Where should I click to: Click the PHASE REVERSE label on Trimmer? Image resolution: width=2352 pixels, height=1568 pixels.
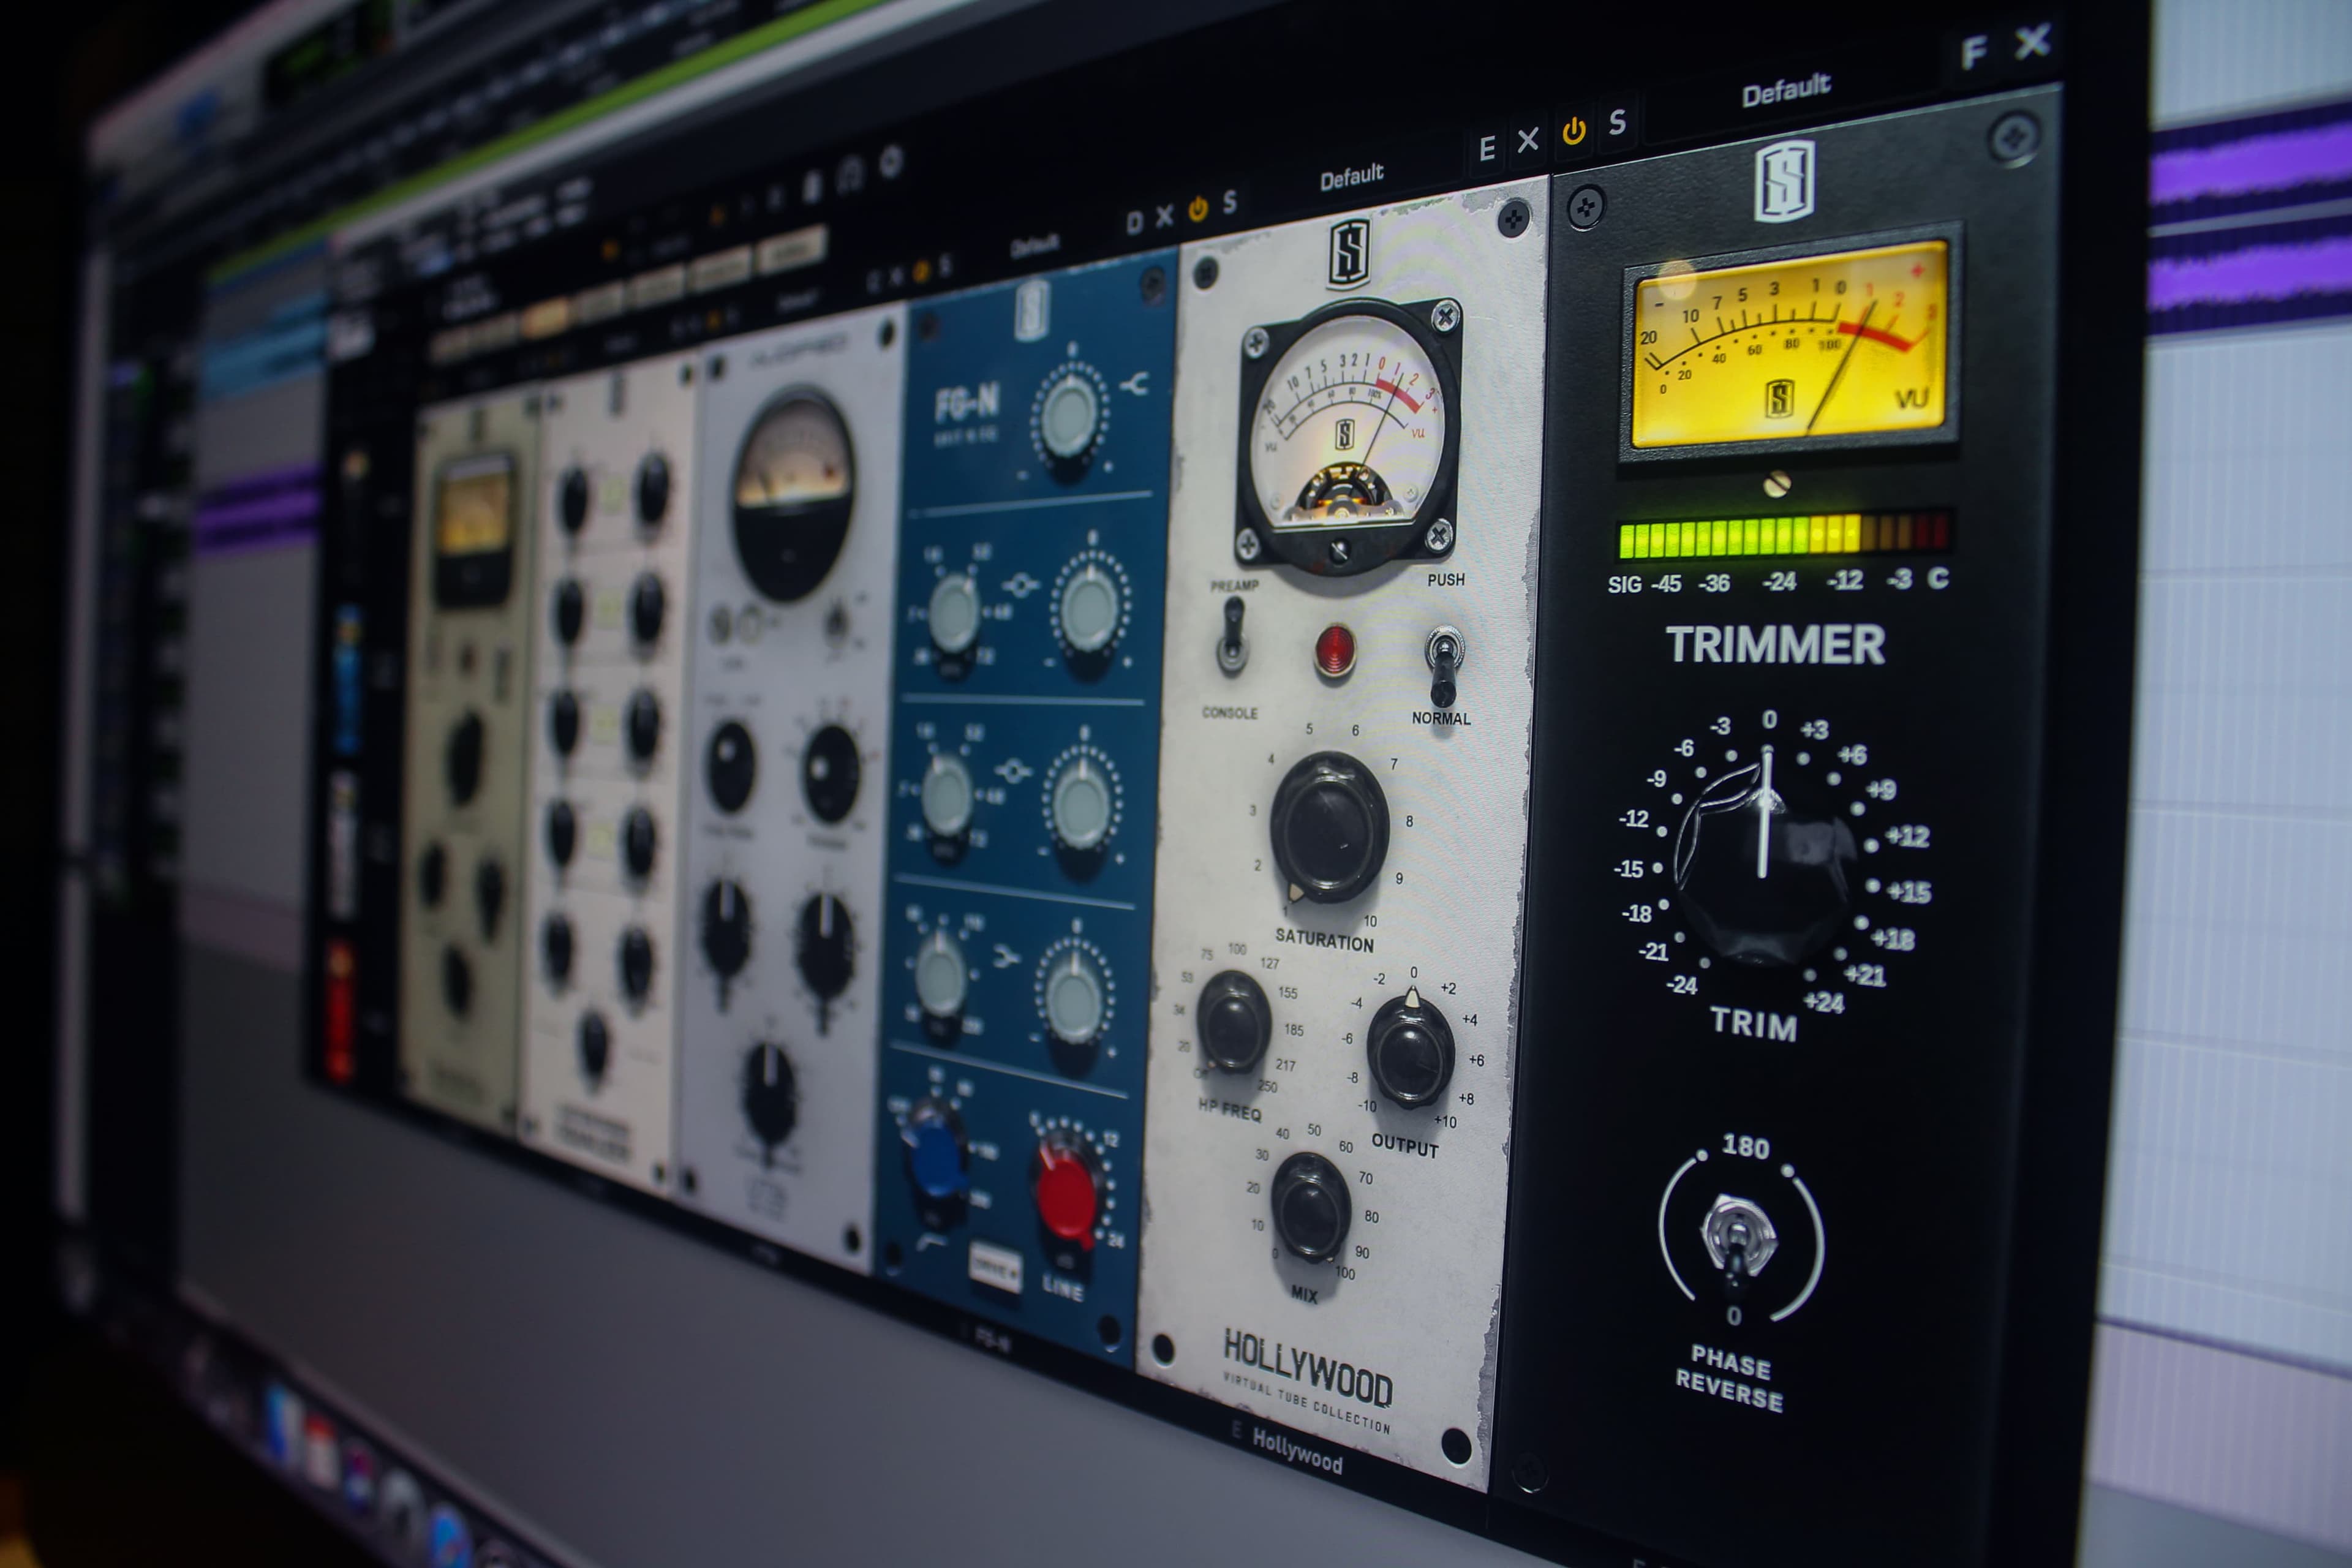[1730, 1378]
